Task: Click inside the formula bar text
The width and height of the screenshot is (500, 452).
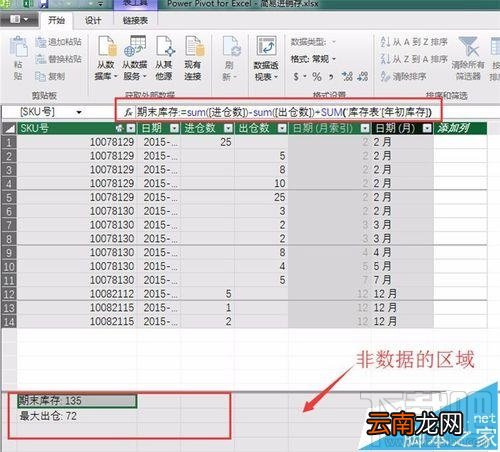Action: pos(284,112)
